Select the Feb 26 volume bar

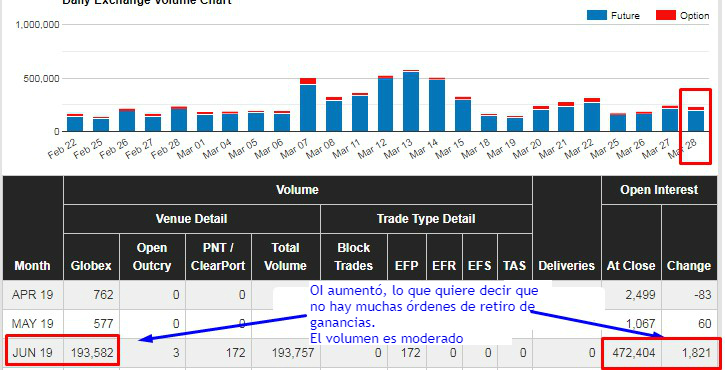pos(127,120)
